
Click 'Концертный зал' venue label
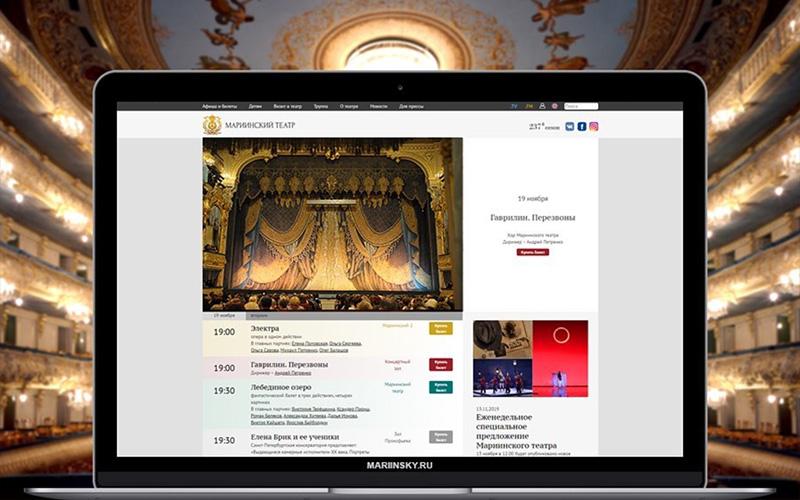click(x=397, y=364)
